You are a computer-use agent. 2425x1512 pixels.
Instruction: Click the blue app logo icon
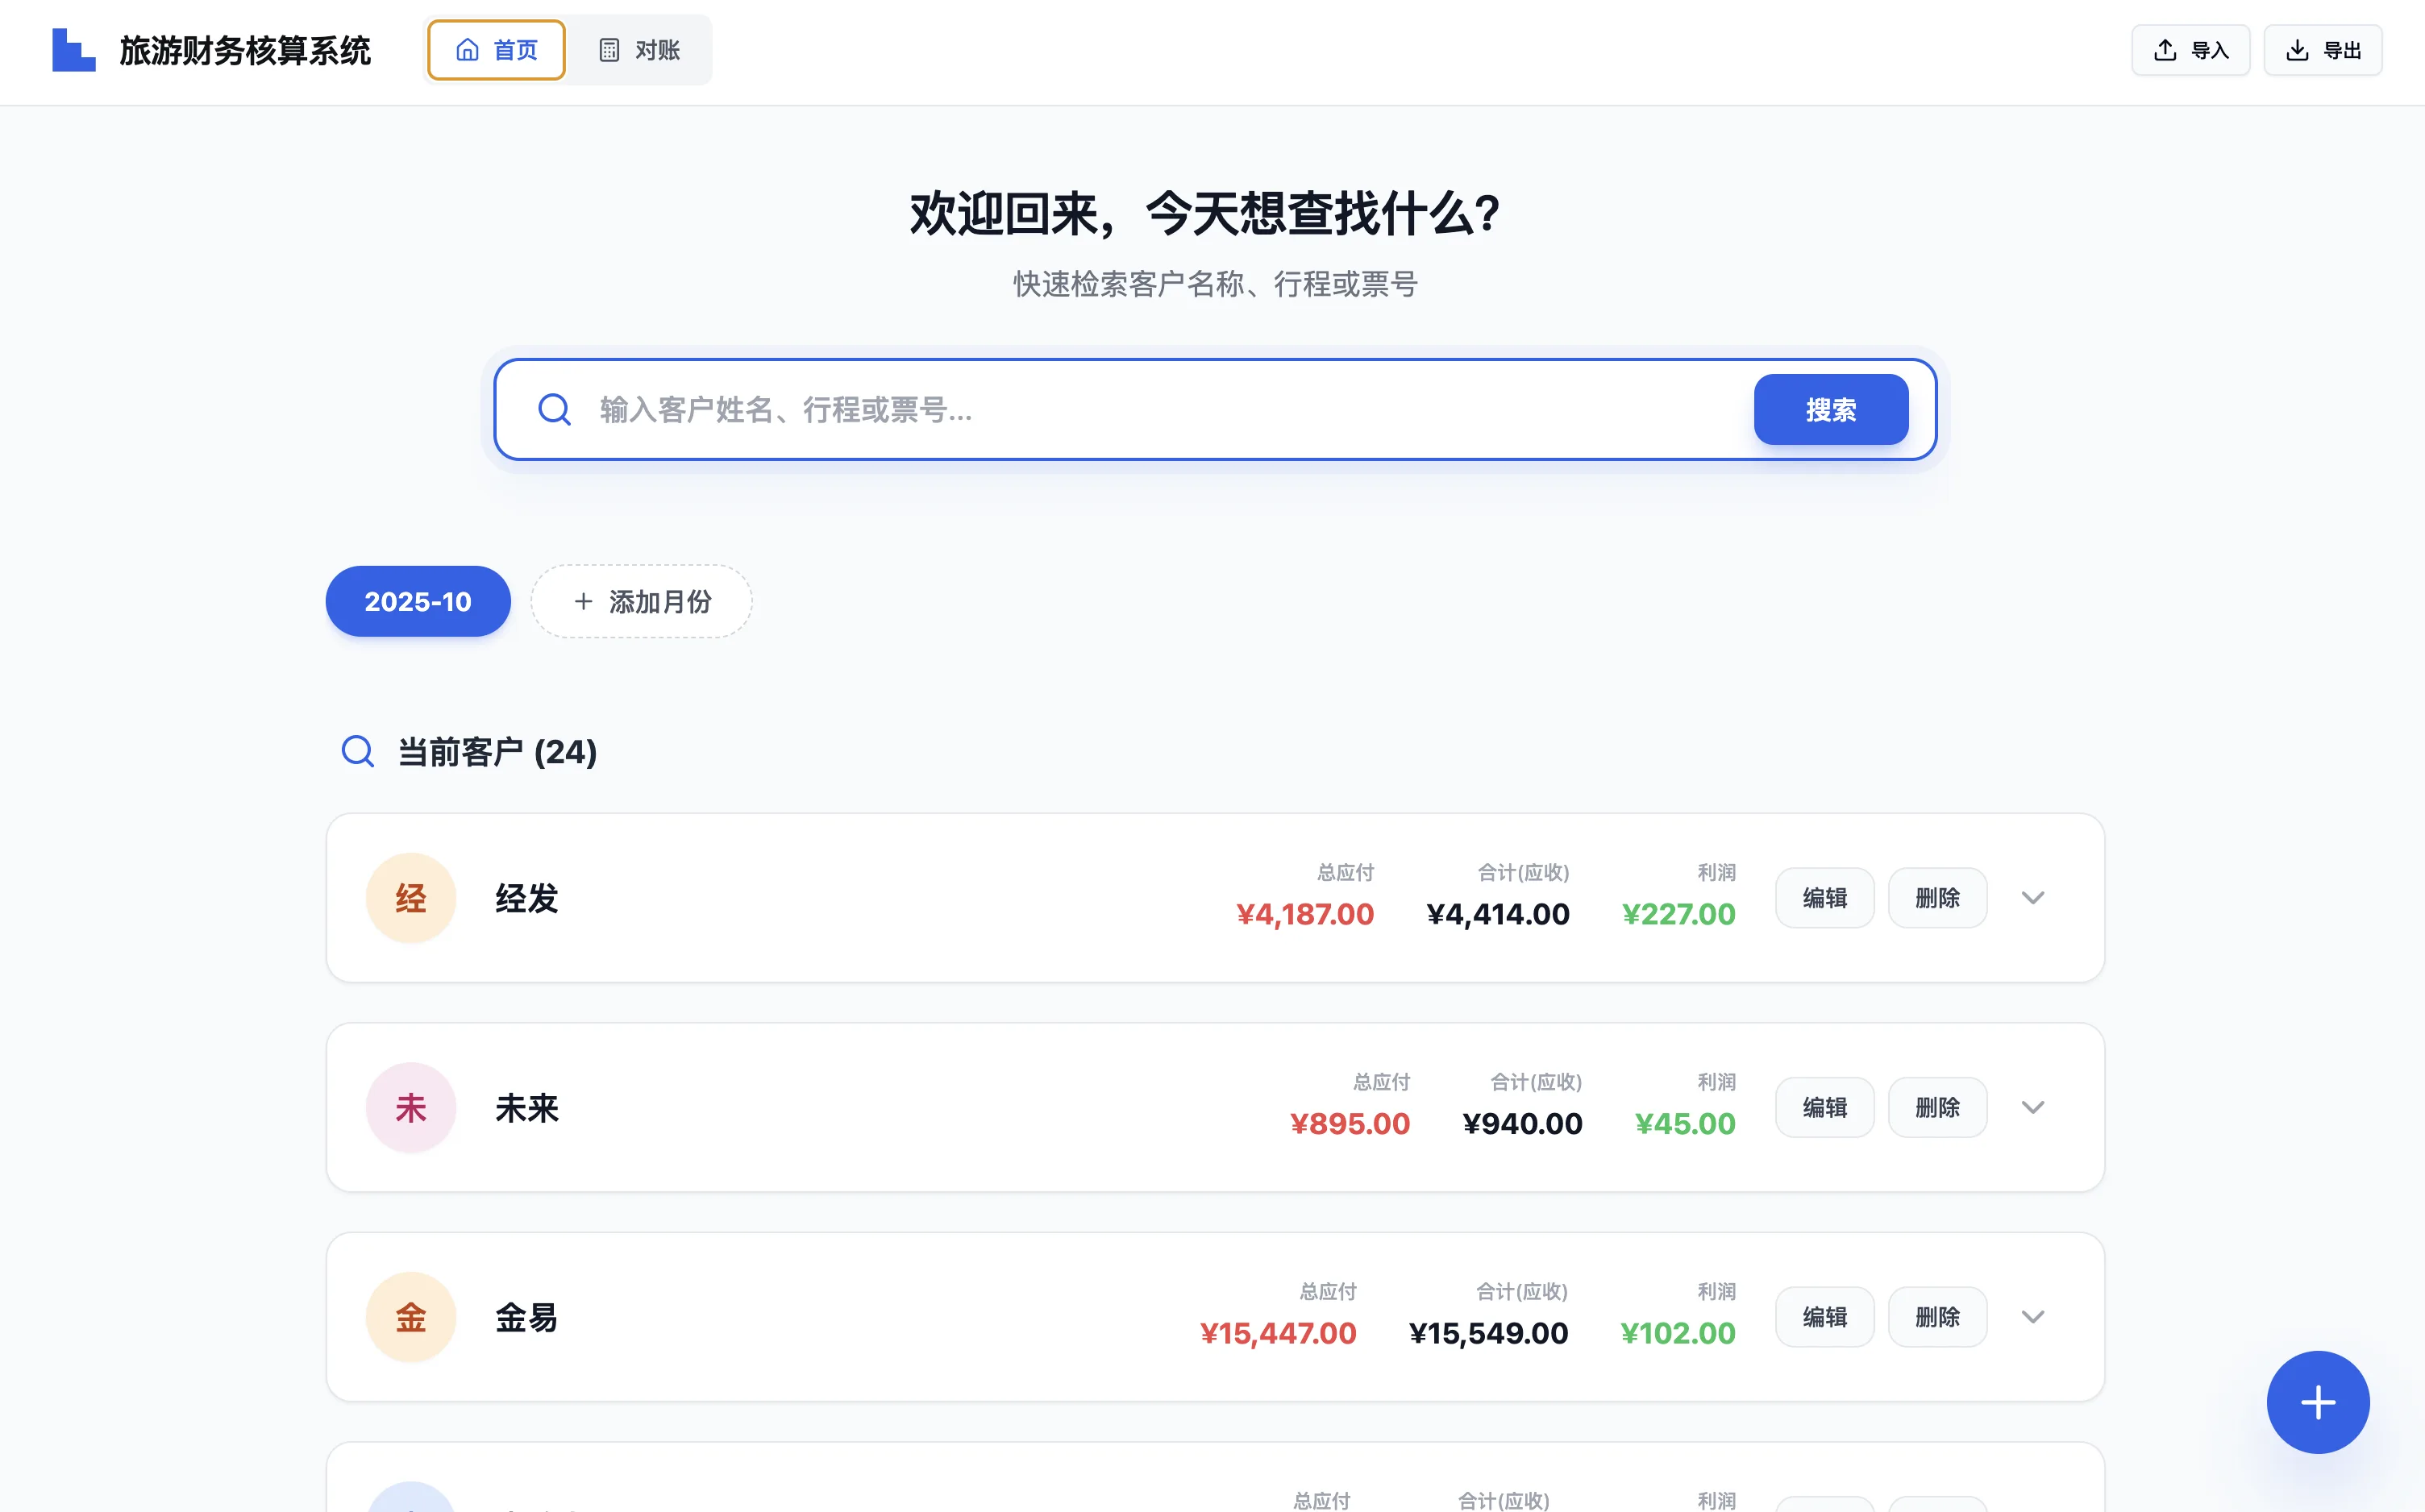coord(74,50)
